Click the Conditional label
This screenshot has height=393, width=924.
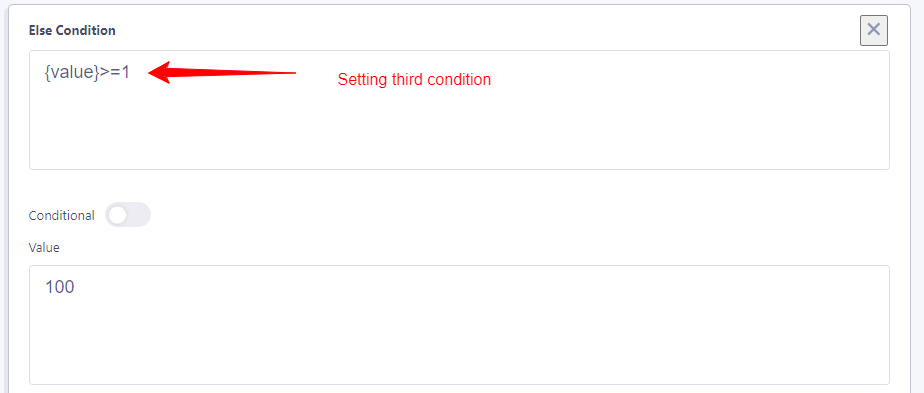point(61,216)
